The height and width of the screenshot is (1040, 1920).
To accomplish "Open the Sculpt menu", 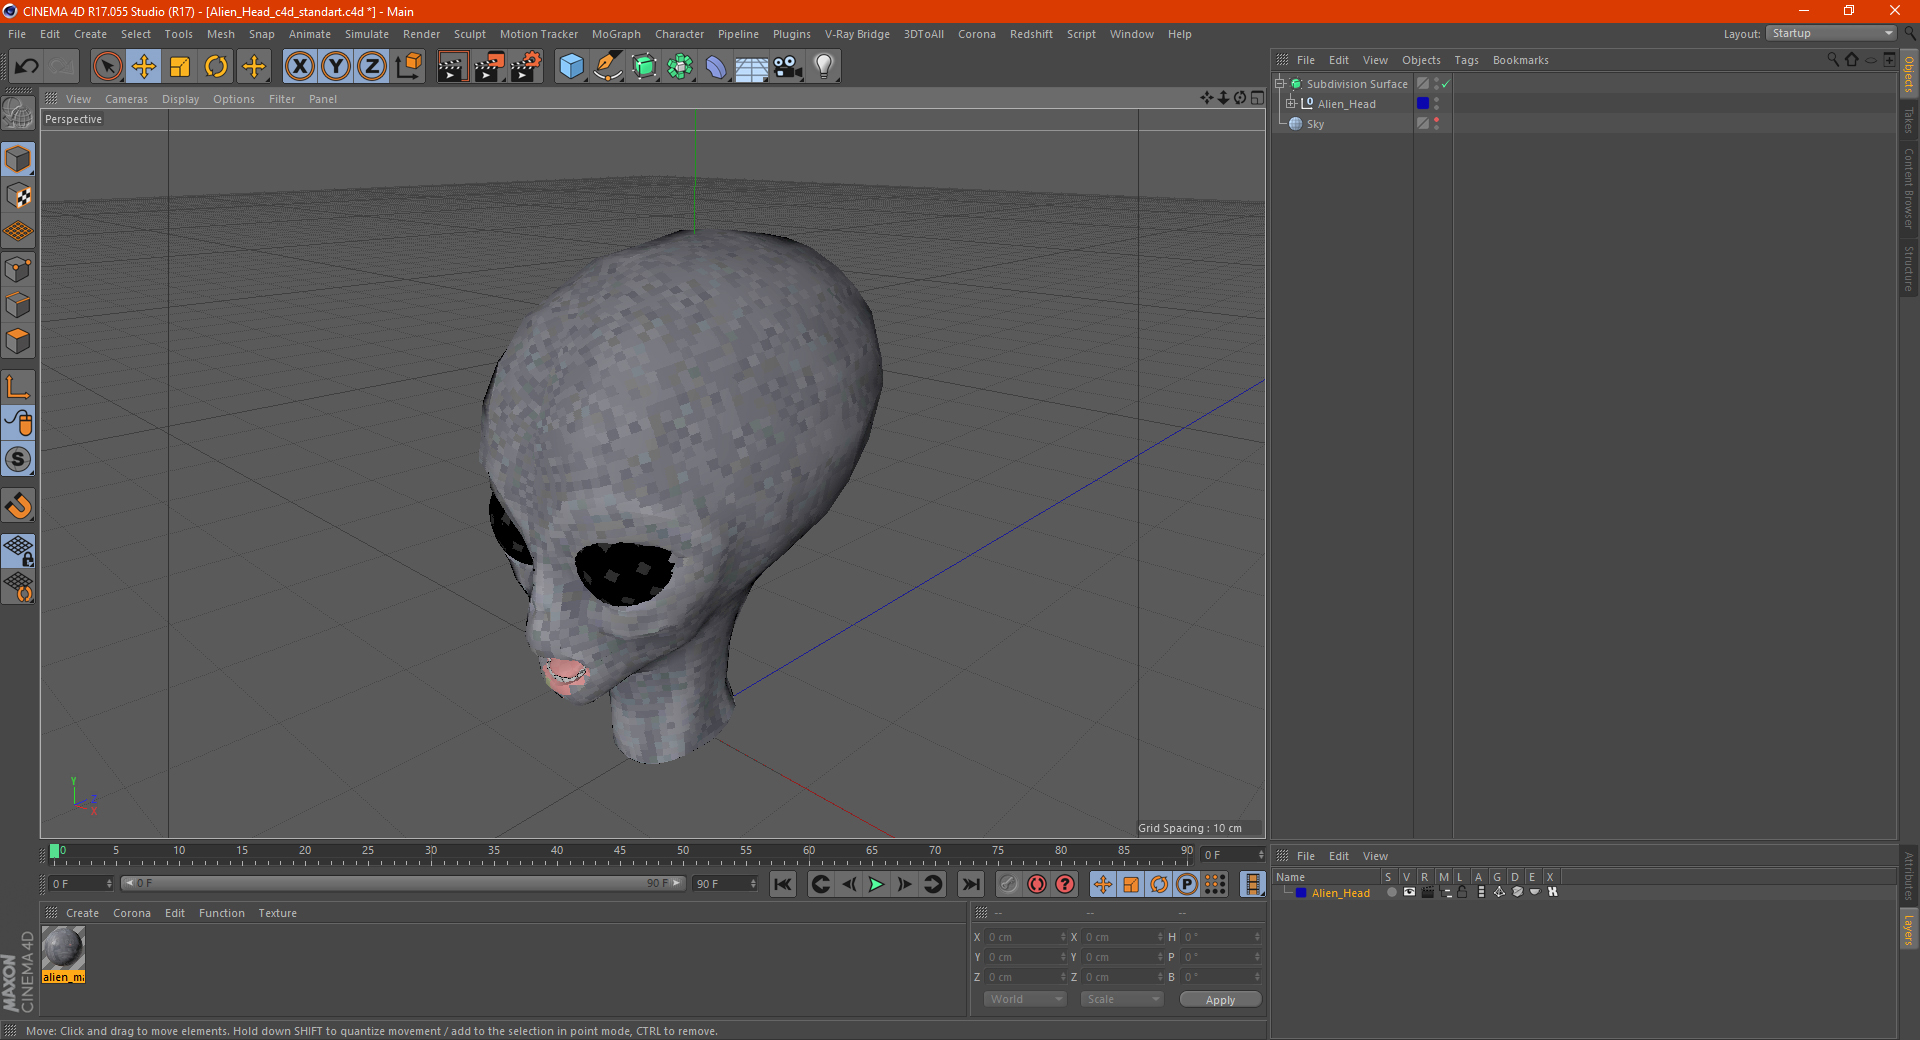I will click(469, 34).
